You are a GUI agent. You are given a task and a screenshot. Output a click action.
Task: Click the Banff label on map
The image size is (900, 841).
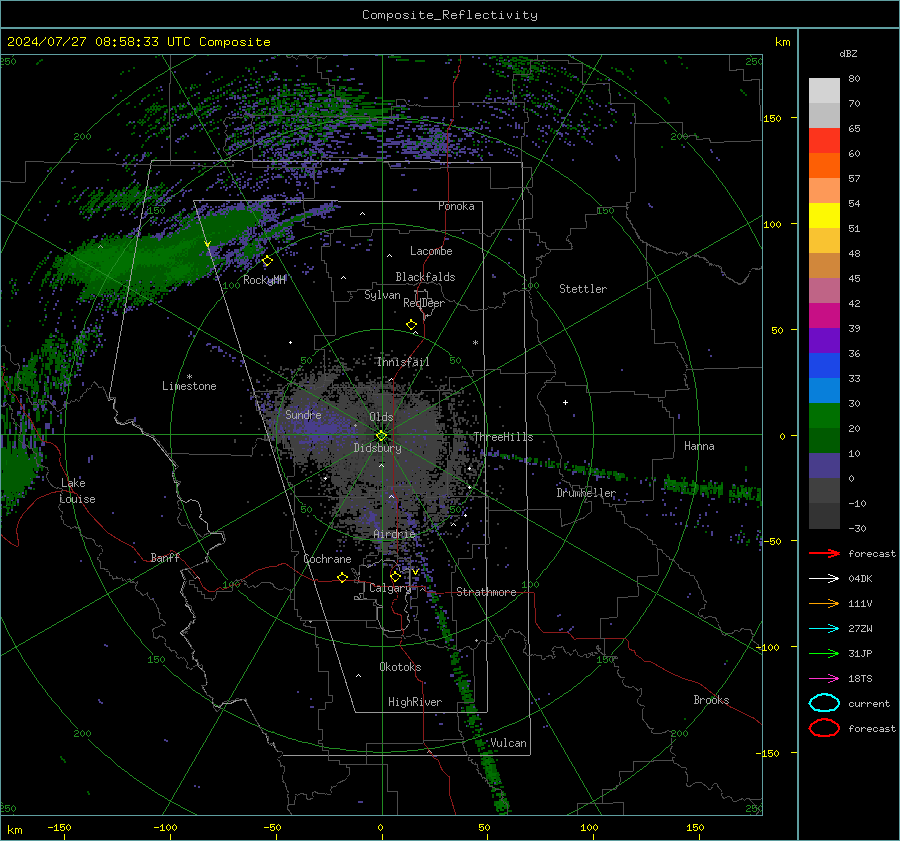click(165, 557)
